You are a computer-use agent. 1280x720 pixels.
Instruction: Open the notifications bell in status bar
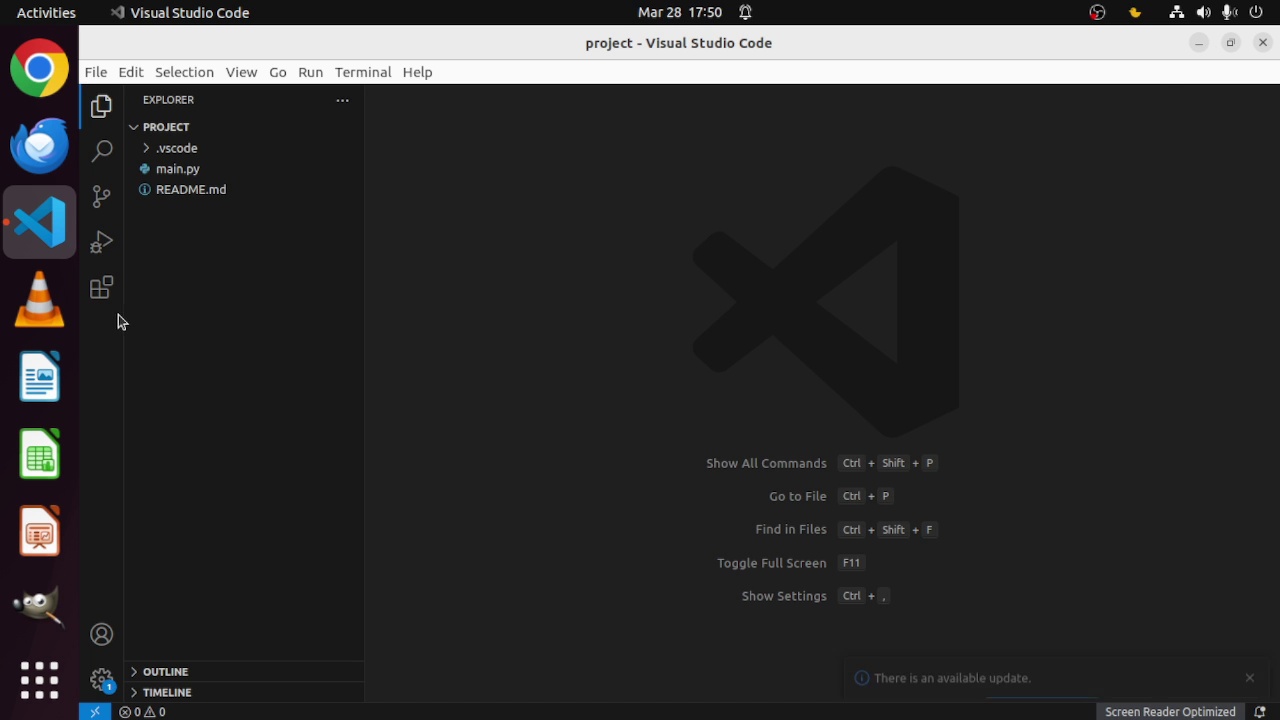[1260, 712]
